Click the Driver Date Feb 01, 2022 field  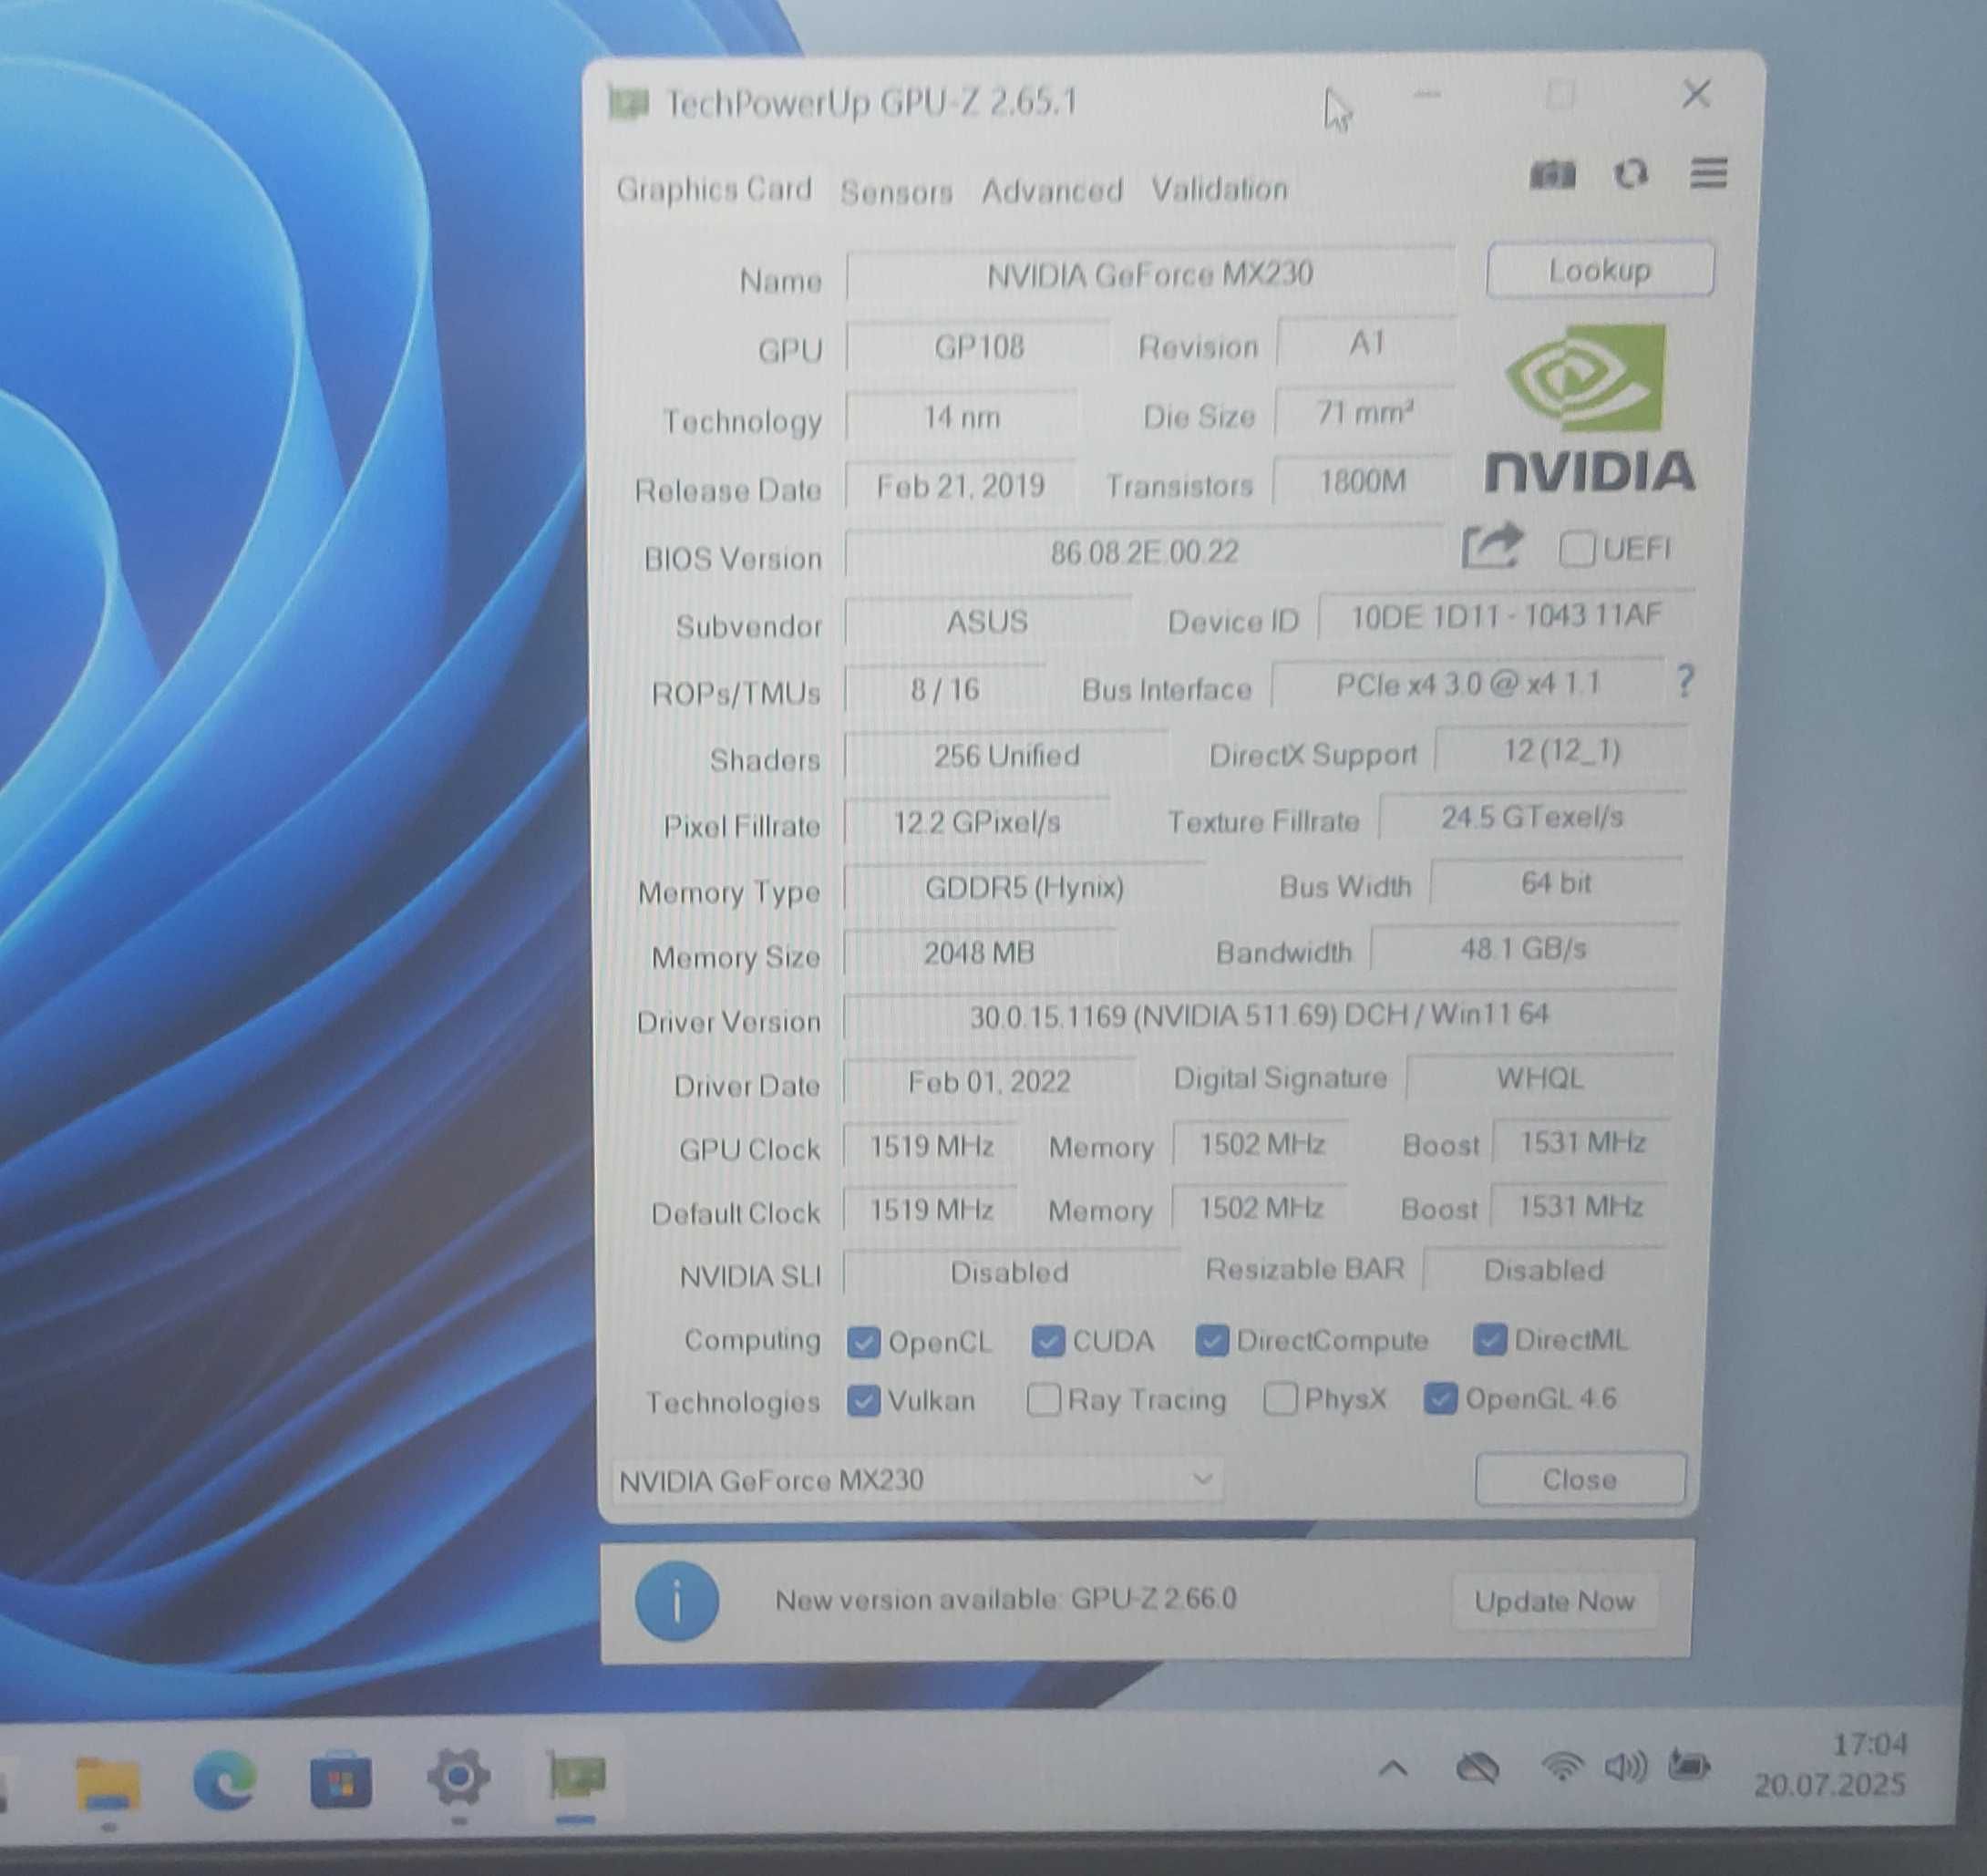(x=989, y=1081)
